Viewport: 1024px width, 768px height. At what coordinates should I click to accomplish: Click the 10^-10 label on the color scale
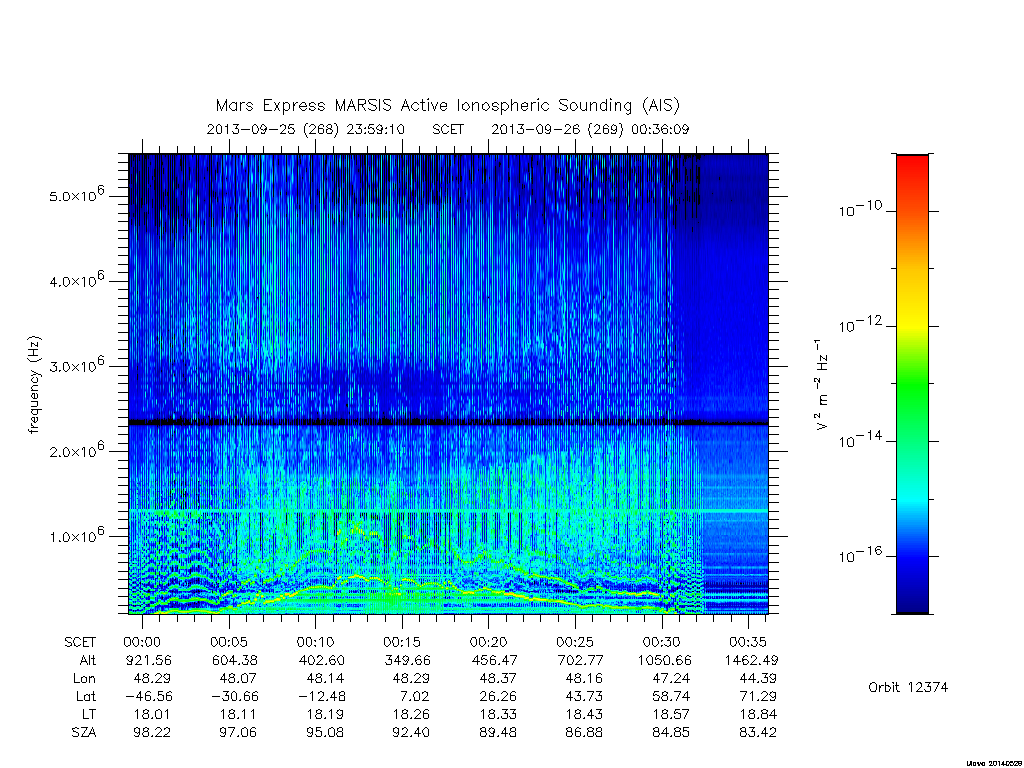click(x=861, y=209)
